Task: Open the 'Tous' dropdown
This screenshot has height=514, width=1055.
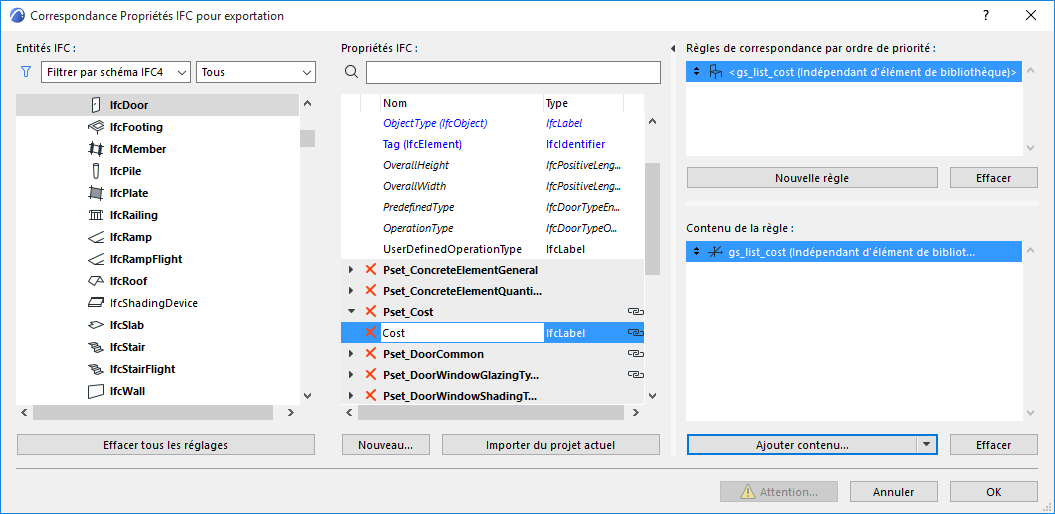Action: coord(257,72)
